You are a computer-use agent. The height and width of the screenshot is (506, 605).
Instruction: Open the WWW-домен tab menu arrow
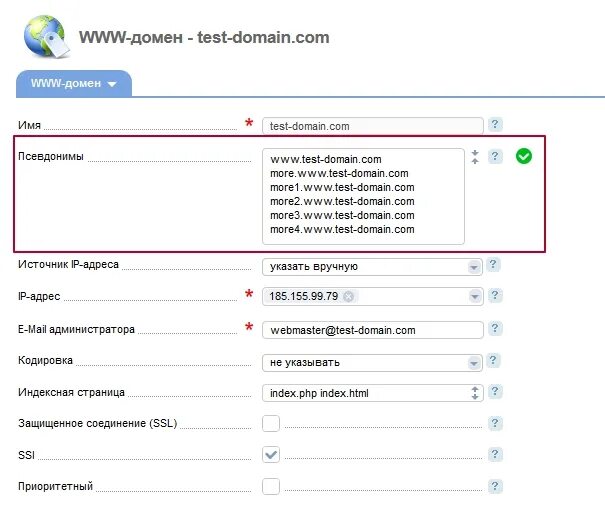click(112, 84)
